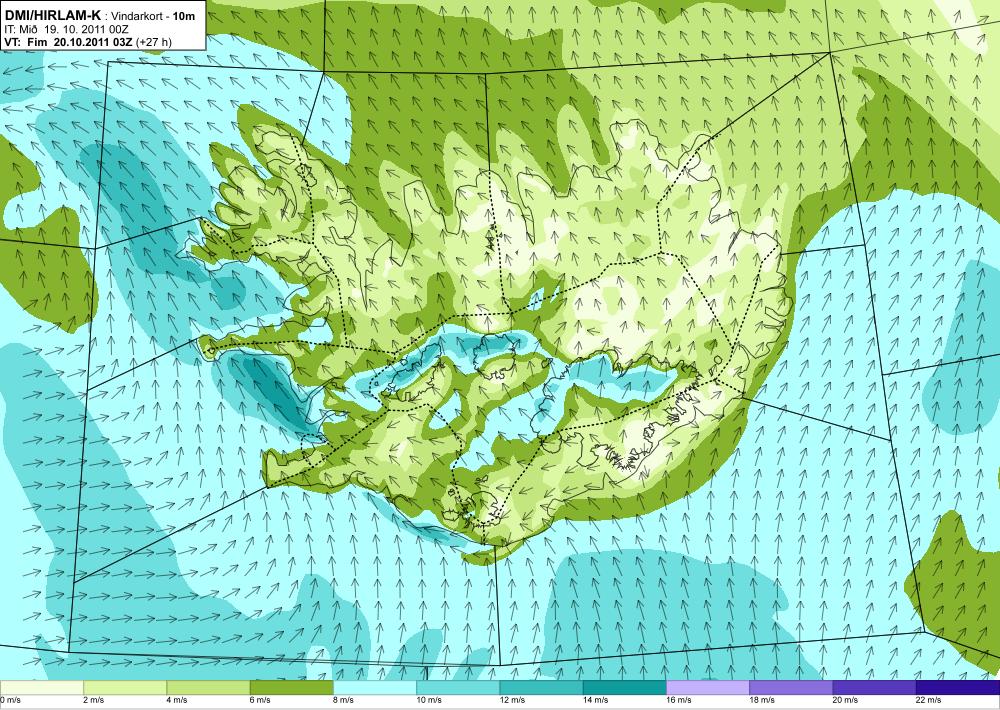Screen dimensions: 1000x710
Task: Click the '2 m/s' legend label
Action: [94, 700]
